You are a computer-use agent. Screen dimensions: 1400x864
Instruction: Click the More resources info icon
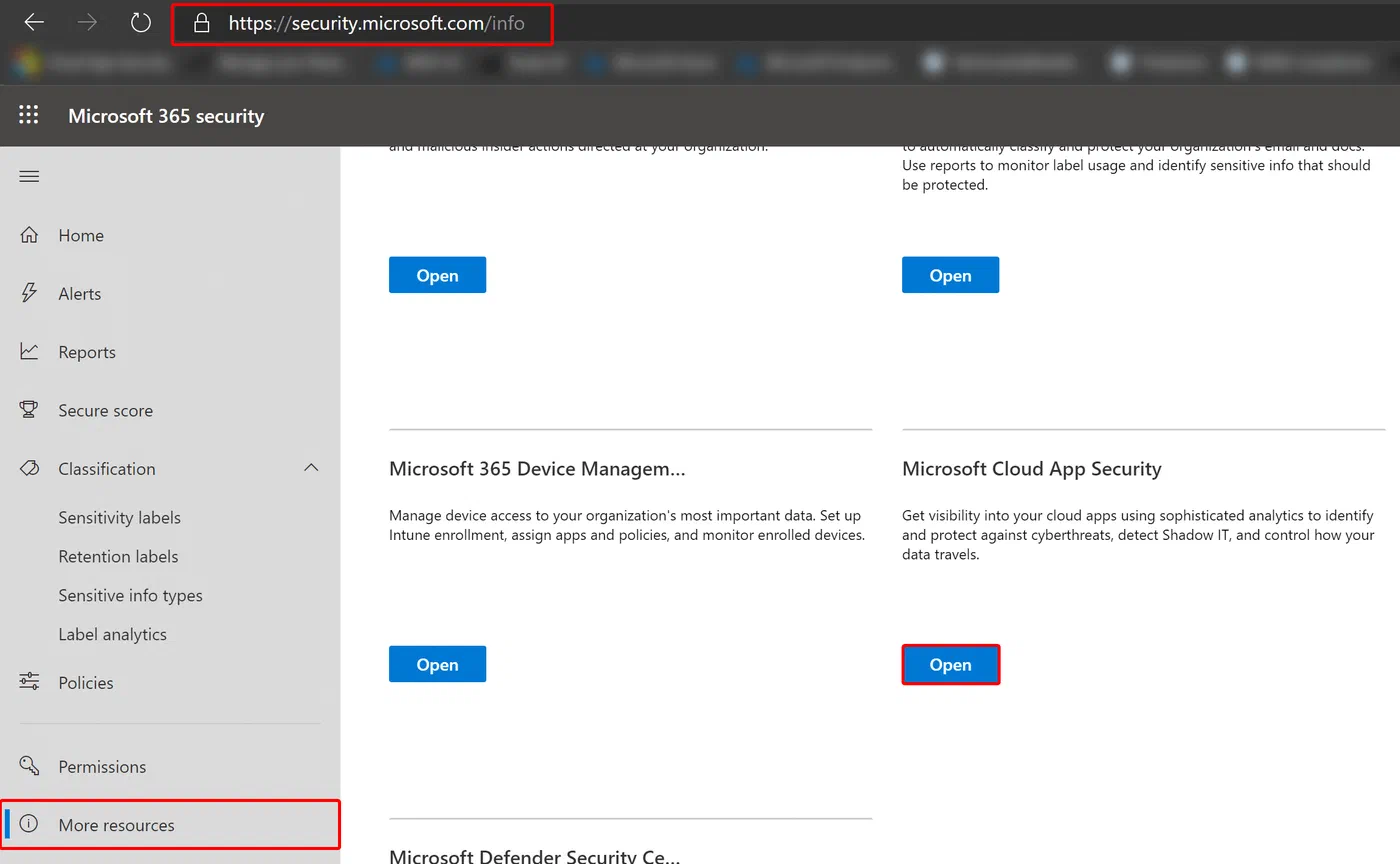(x=29, y=824)
